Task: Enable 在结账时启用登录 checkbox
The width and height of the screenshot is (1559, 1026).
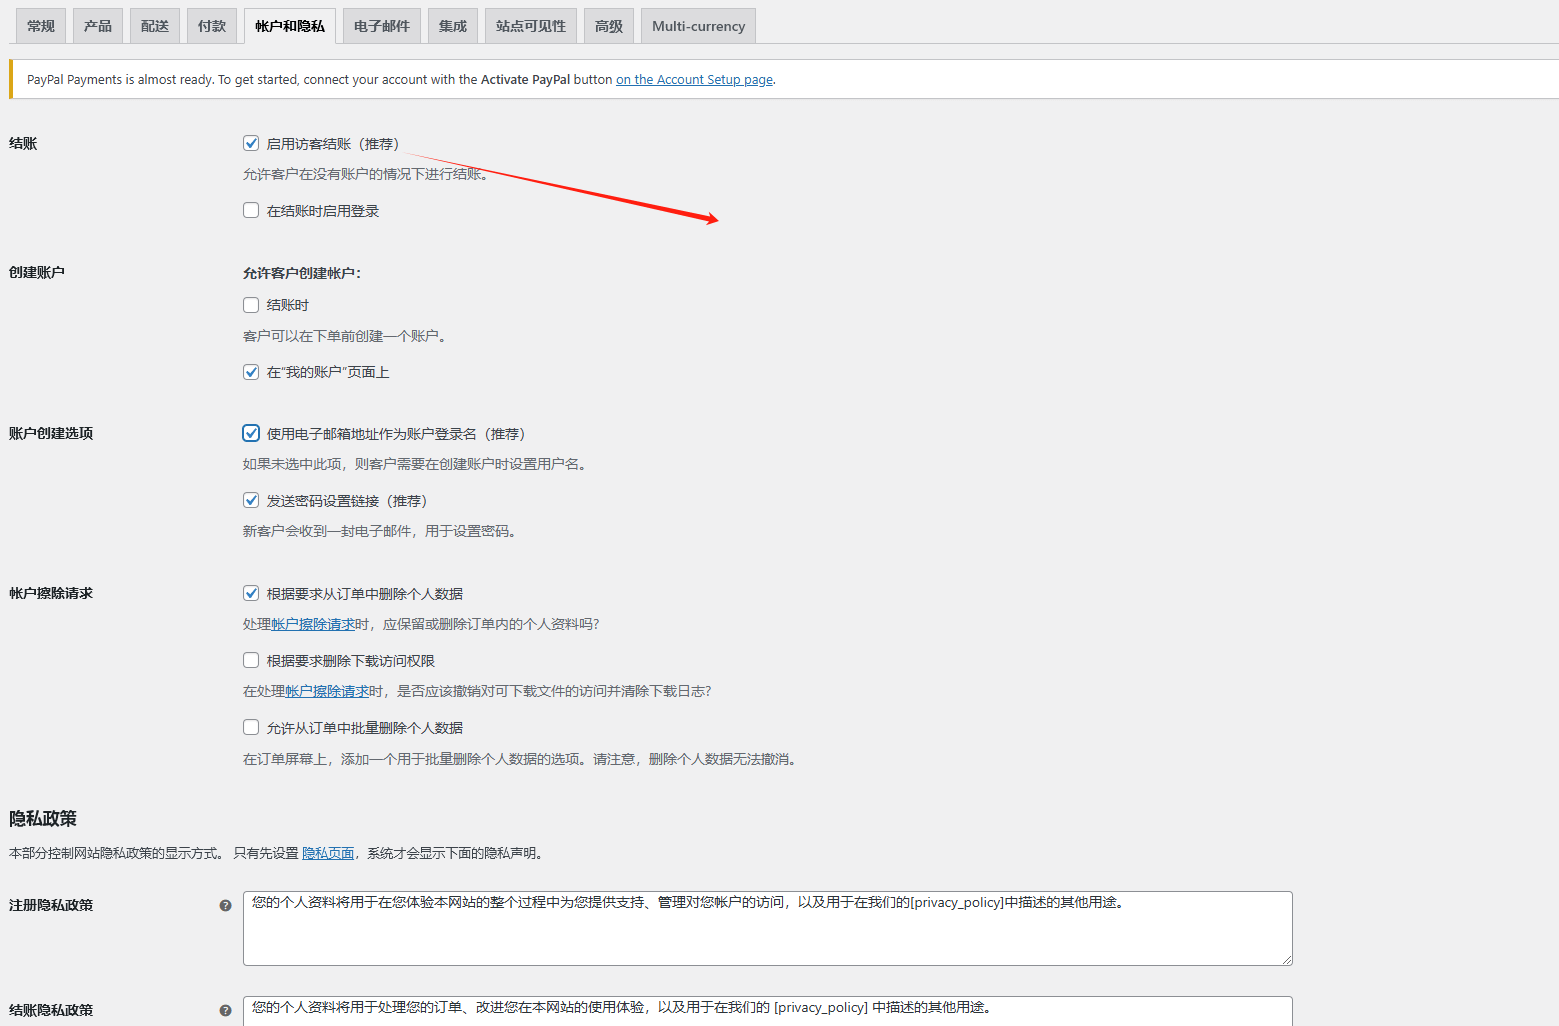Action: 251,211
